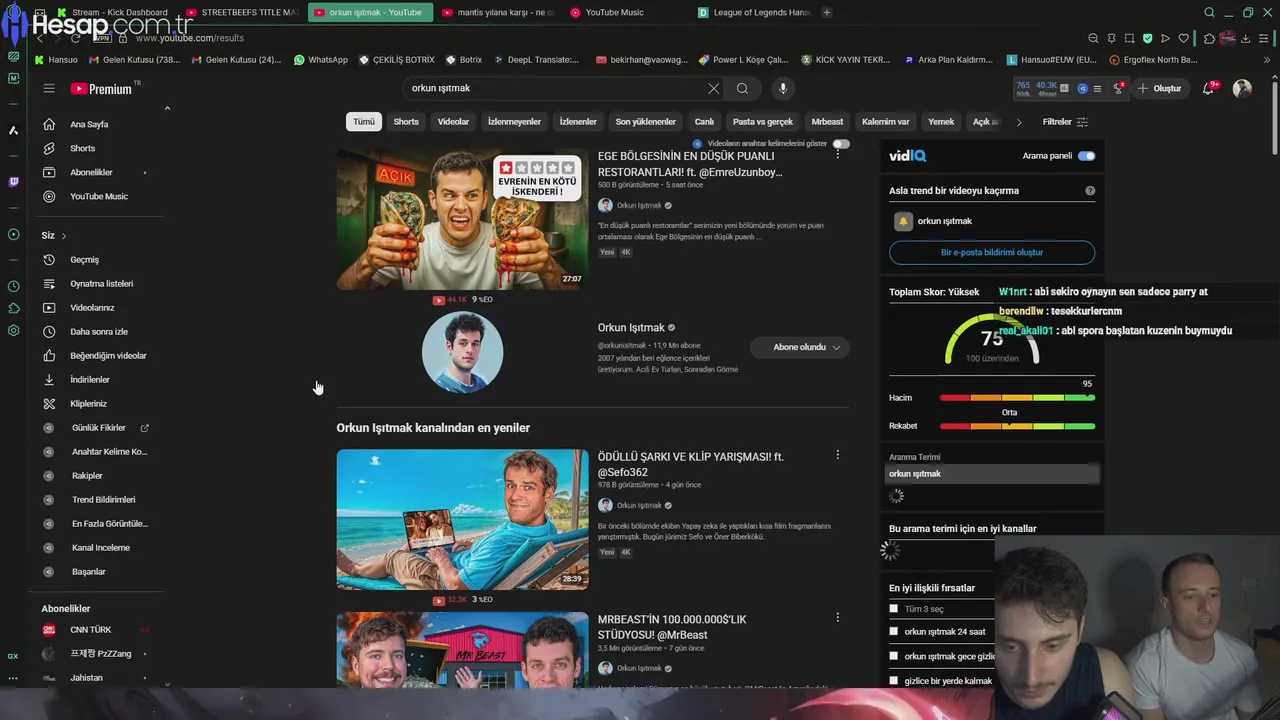Screen dimensions: 1280x720
Task: Click the search magnifier button
Action: 742,88
